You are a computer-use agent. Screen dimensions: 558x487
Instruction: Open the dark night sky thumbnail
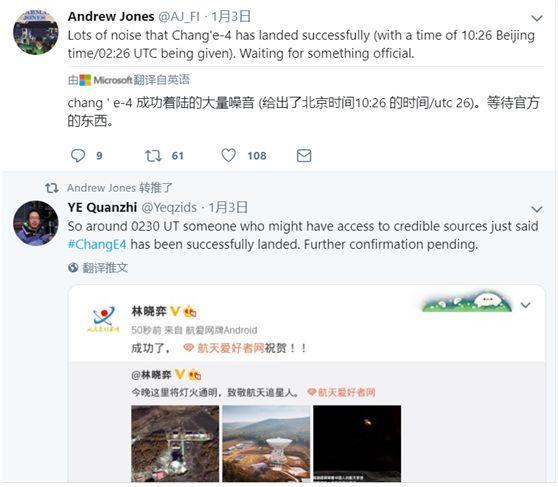tap(357, 444)
